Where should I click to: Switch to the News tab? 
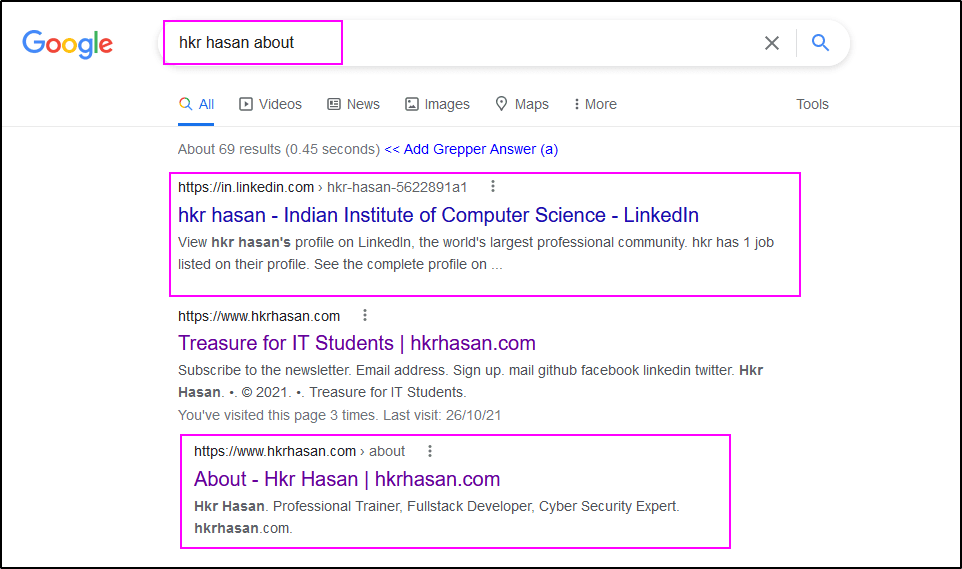coord(353,104)
